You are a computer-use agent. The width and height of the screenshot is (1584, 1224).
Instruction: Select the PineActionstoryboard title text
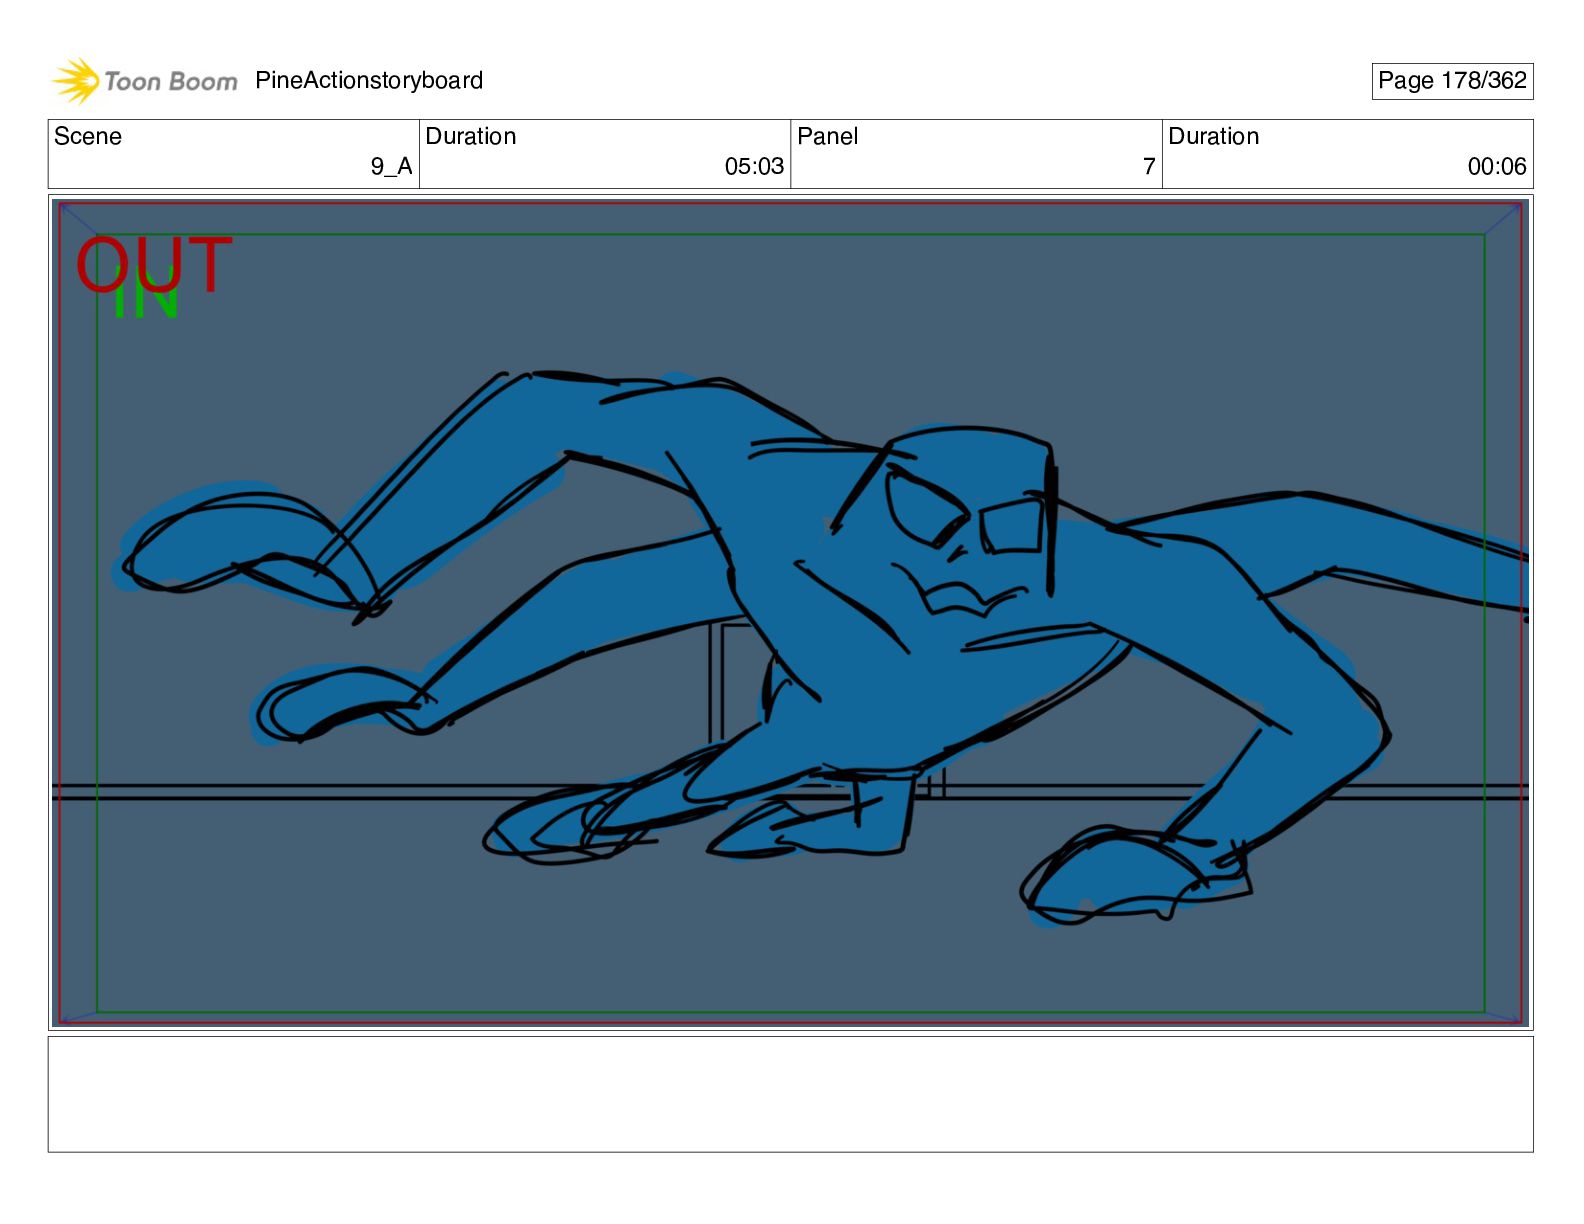[x=369, y=81]
